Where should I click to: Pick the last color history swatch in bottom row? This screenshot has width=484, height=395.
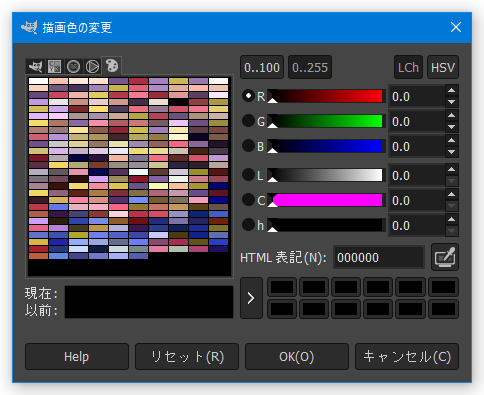443,309
